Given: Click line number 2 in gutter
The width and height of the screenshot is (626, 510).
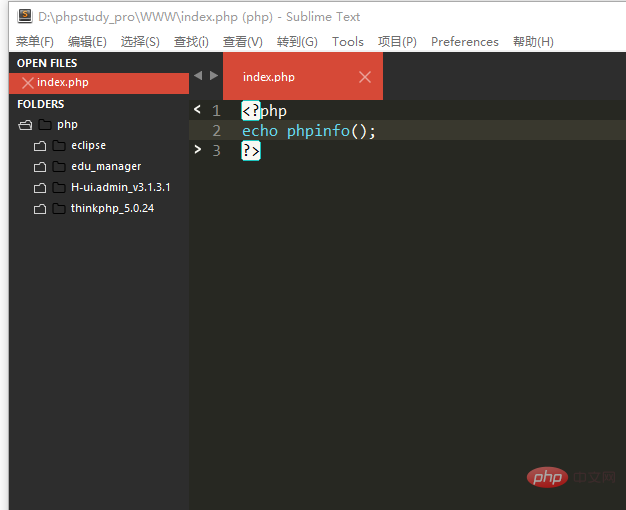Looking at the screenshot, I should coord(216,131).
